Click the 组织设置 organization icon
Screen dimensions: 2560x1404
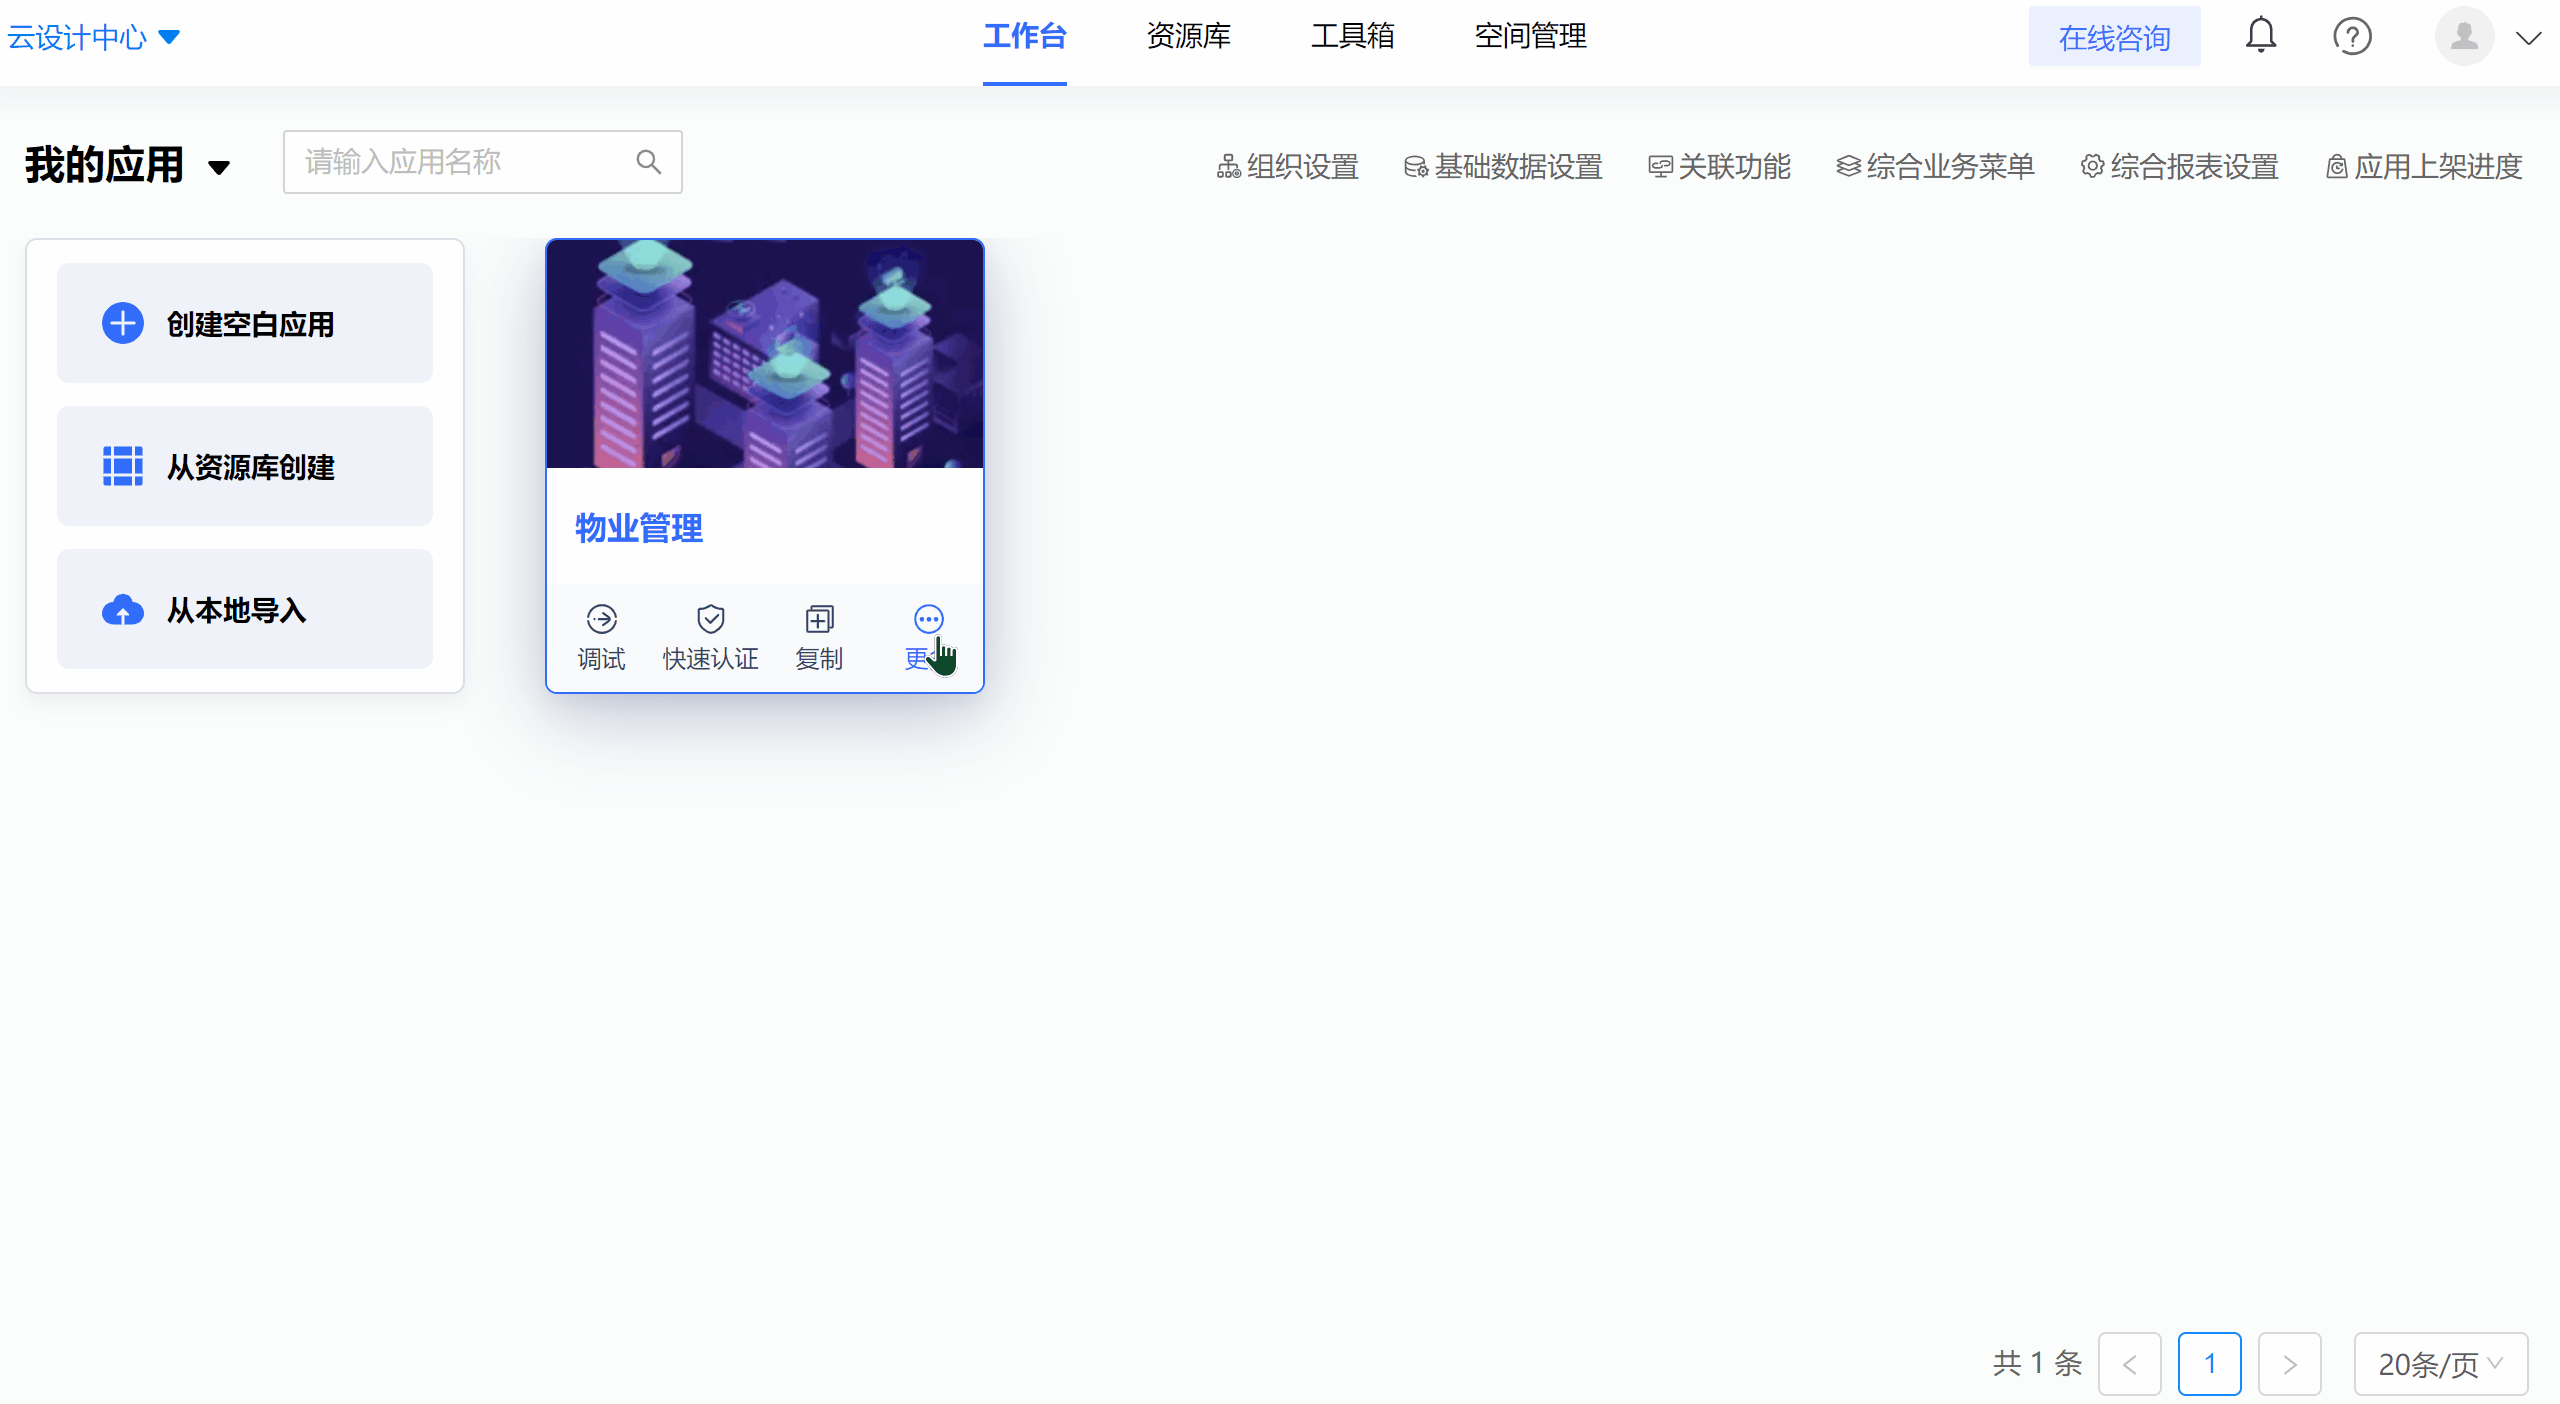(1228, 166)
